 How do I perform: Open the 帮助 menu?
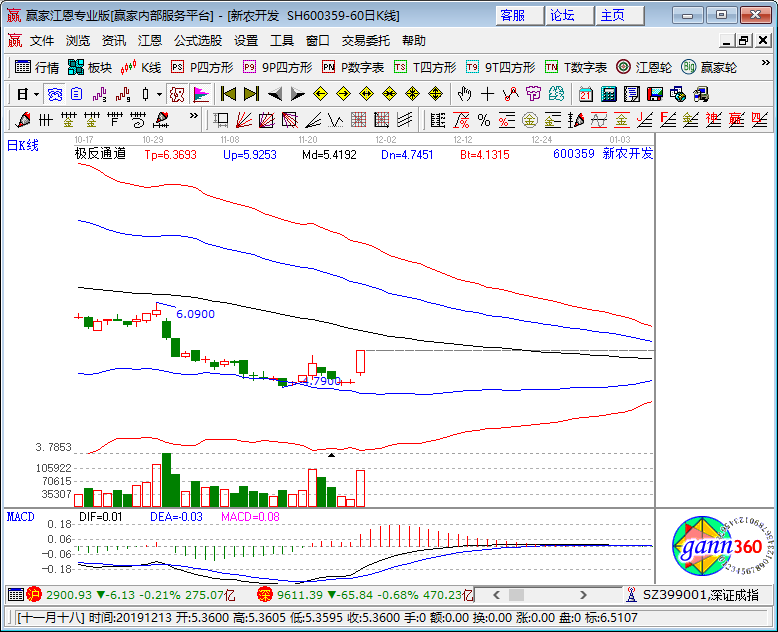coord(414,41)
